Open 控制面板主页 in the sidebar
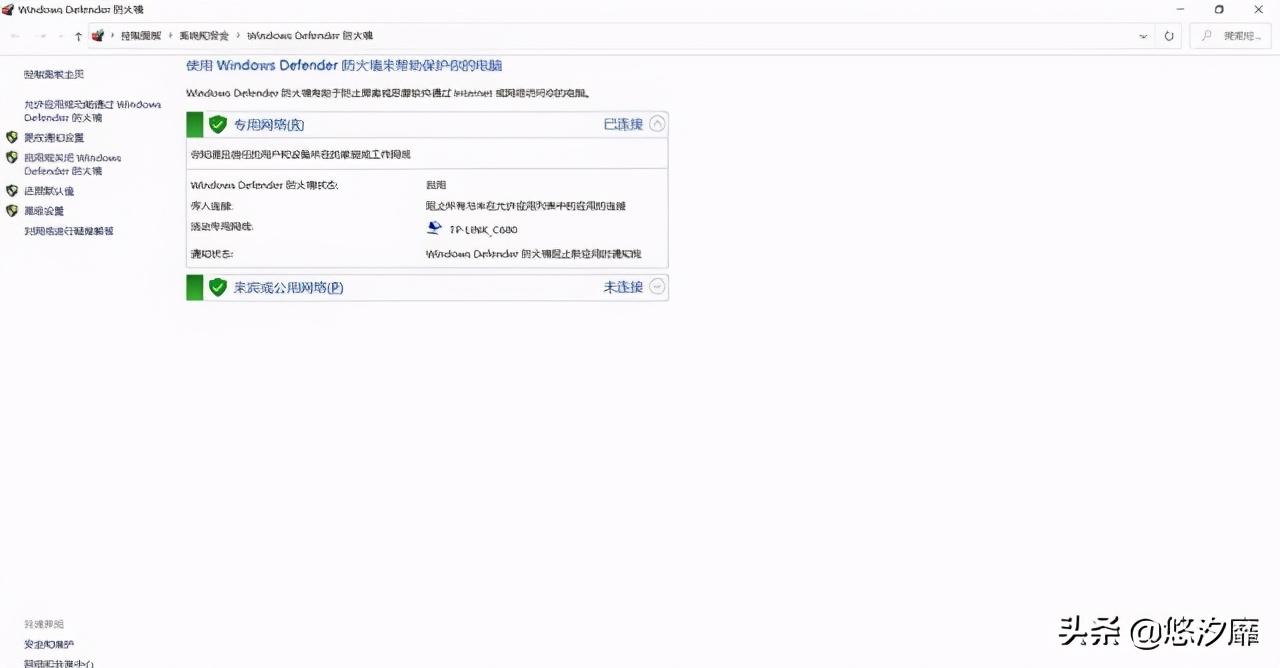This screenshot has height=668, width=1280. [x=54, y=75]
